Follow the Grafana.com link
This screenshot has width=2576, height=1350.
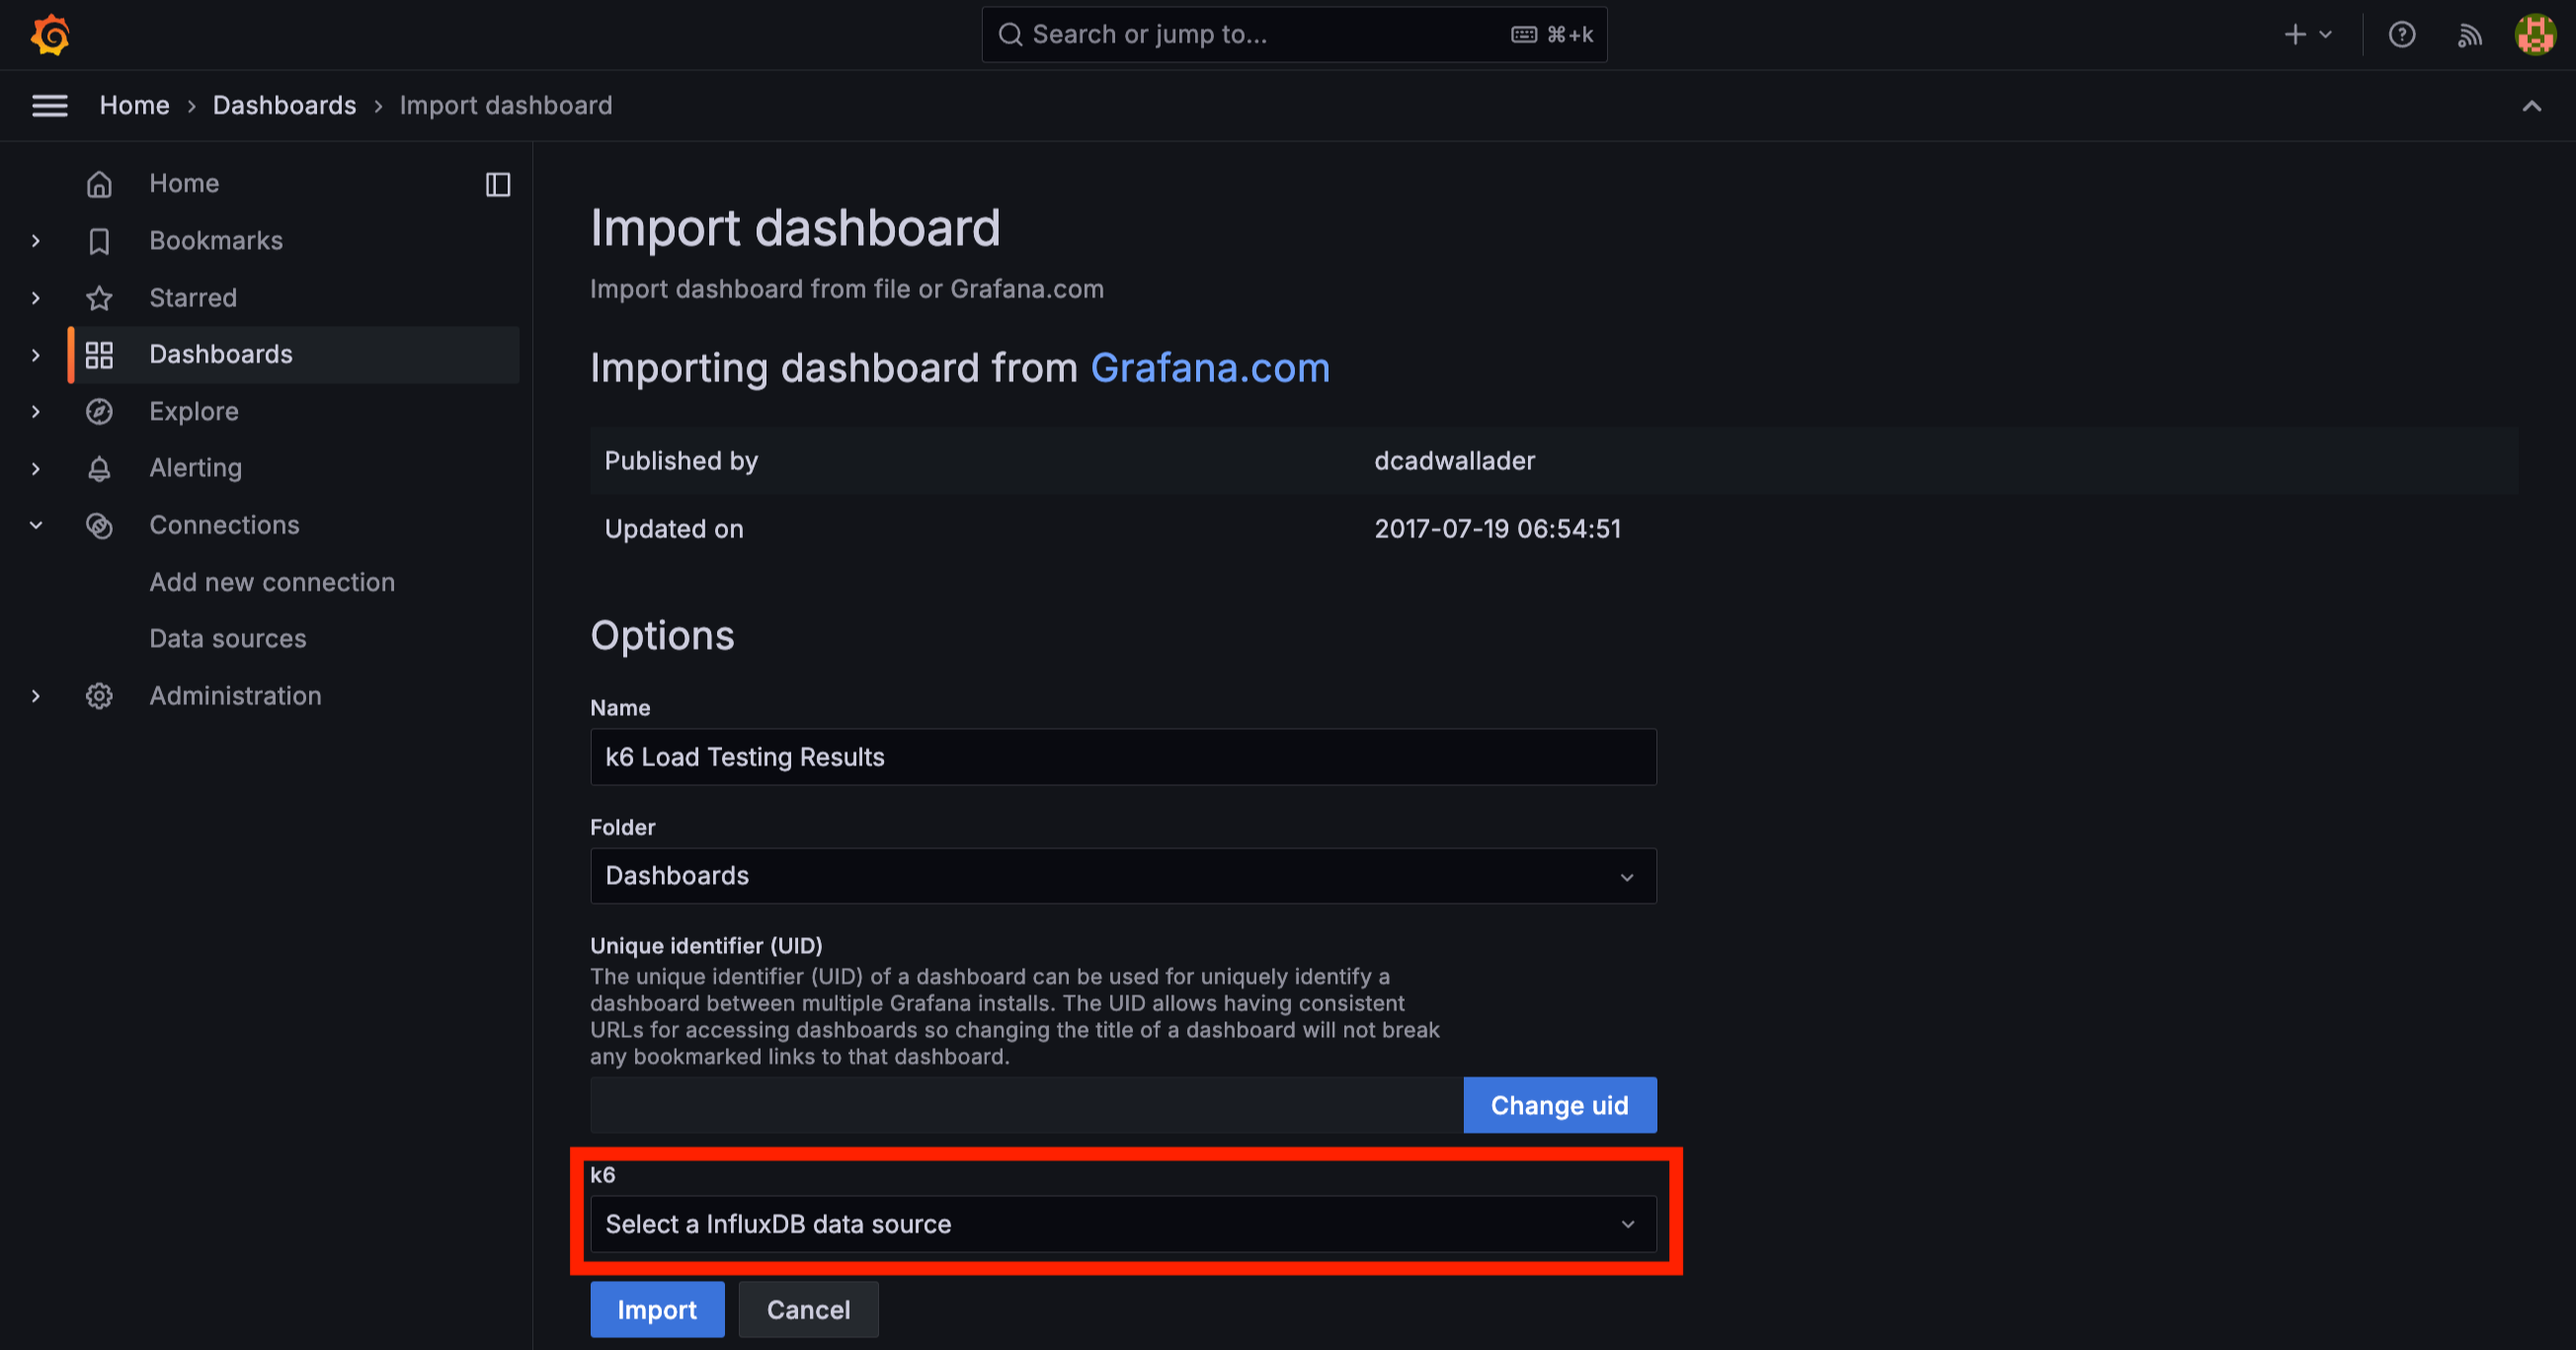click(1210, 369)
